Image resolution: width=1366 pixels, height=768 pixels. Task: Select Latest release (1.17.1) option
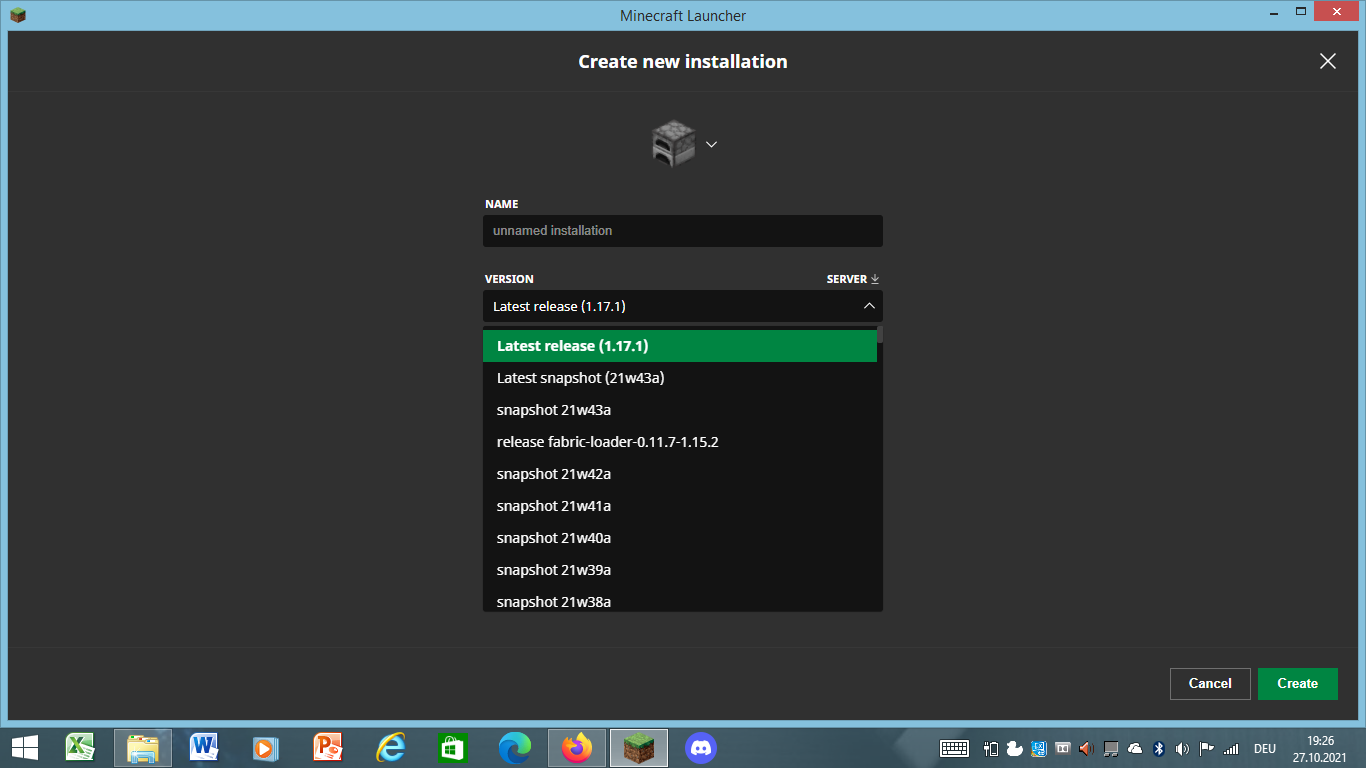pyautogui.click(x=679, y=346)
